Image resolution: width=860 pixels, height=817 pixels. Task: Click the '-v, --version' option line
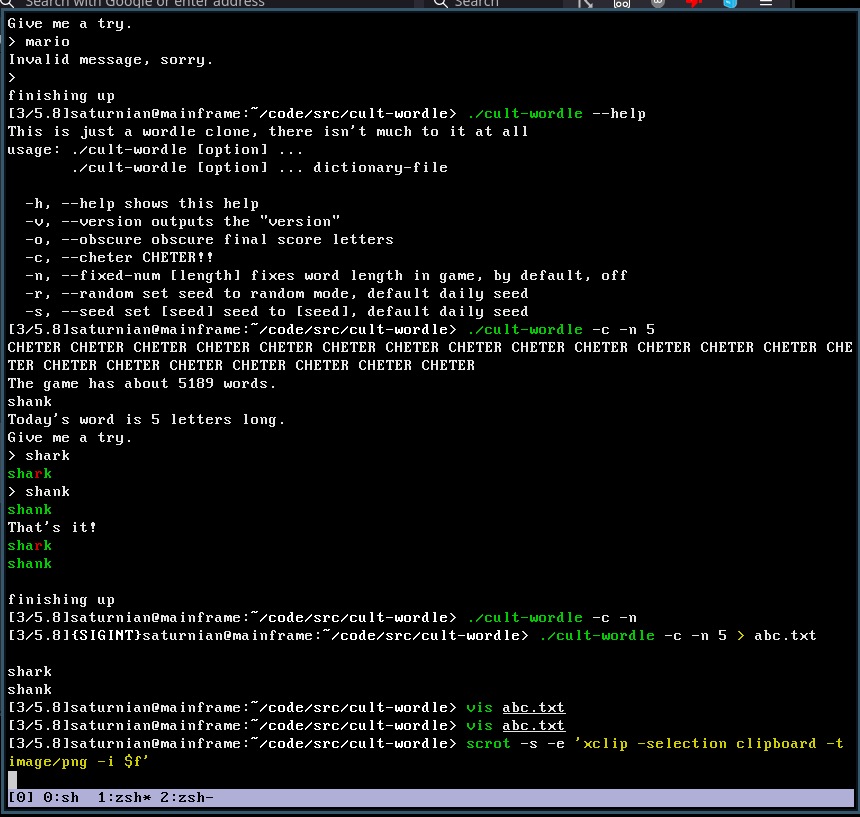[183, 222]
